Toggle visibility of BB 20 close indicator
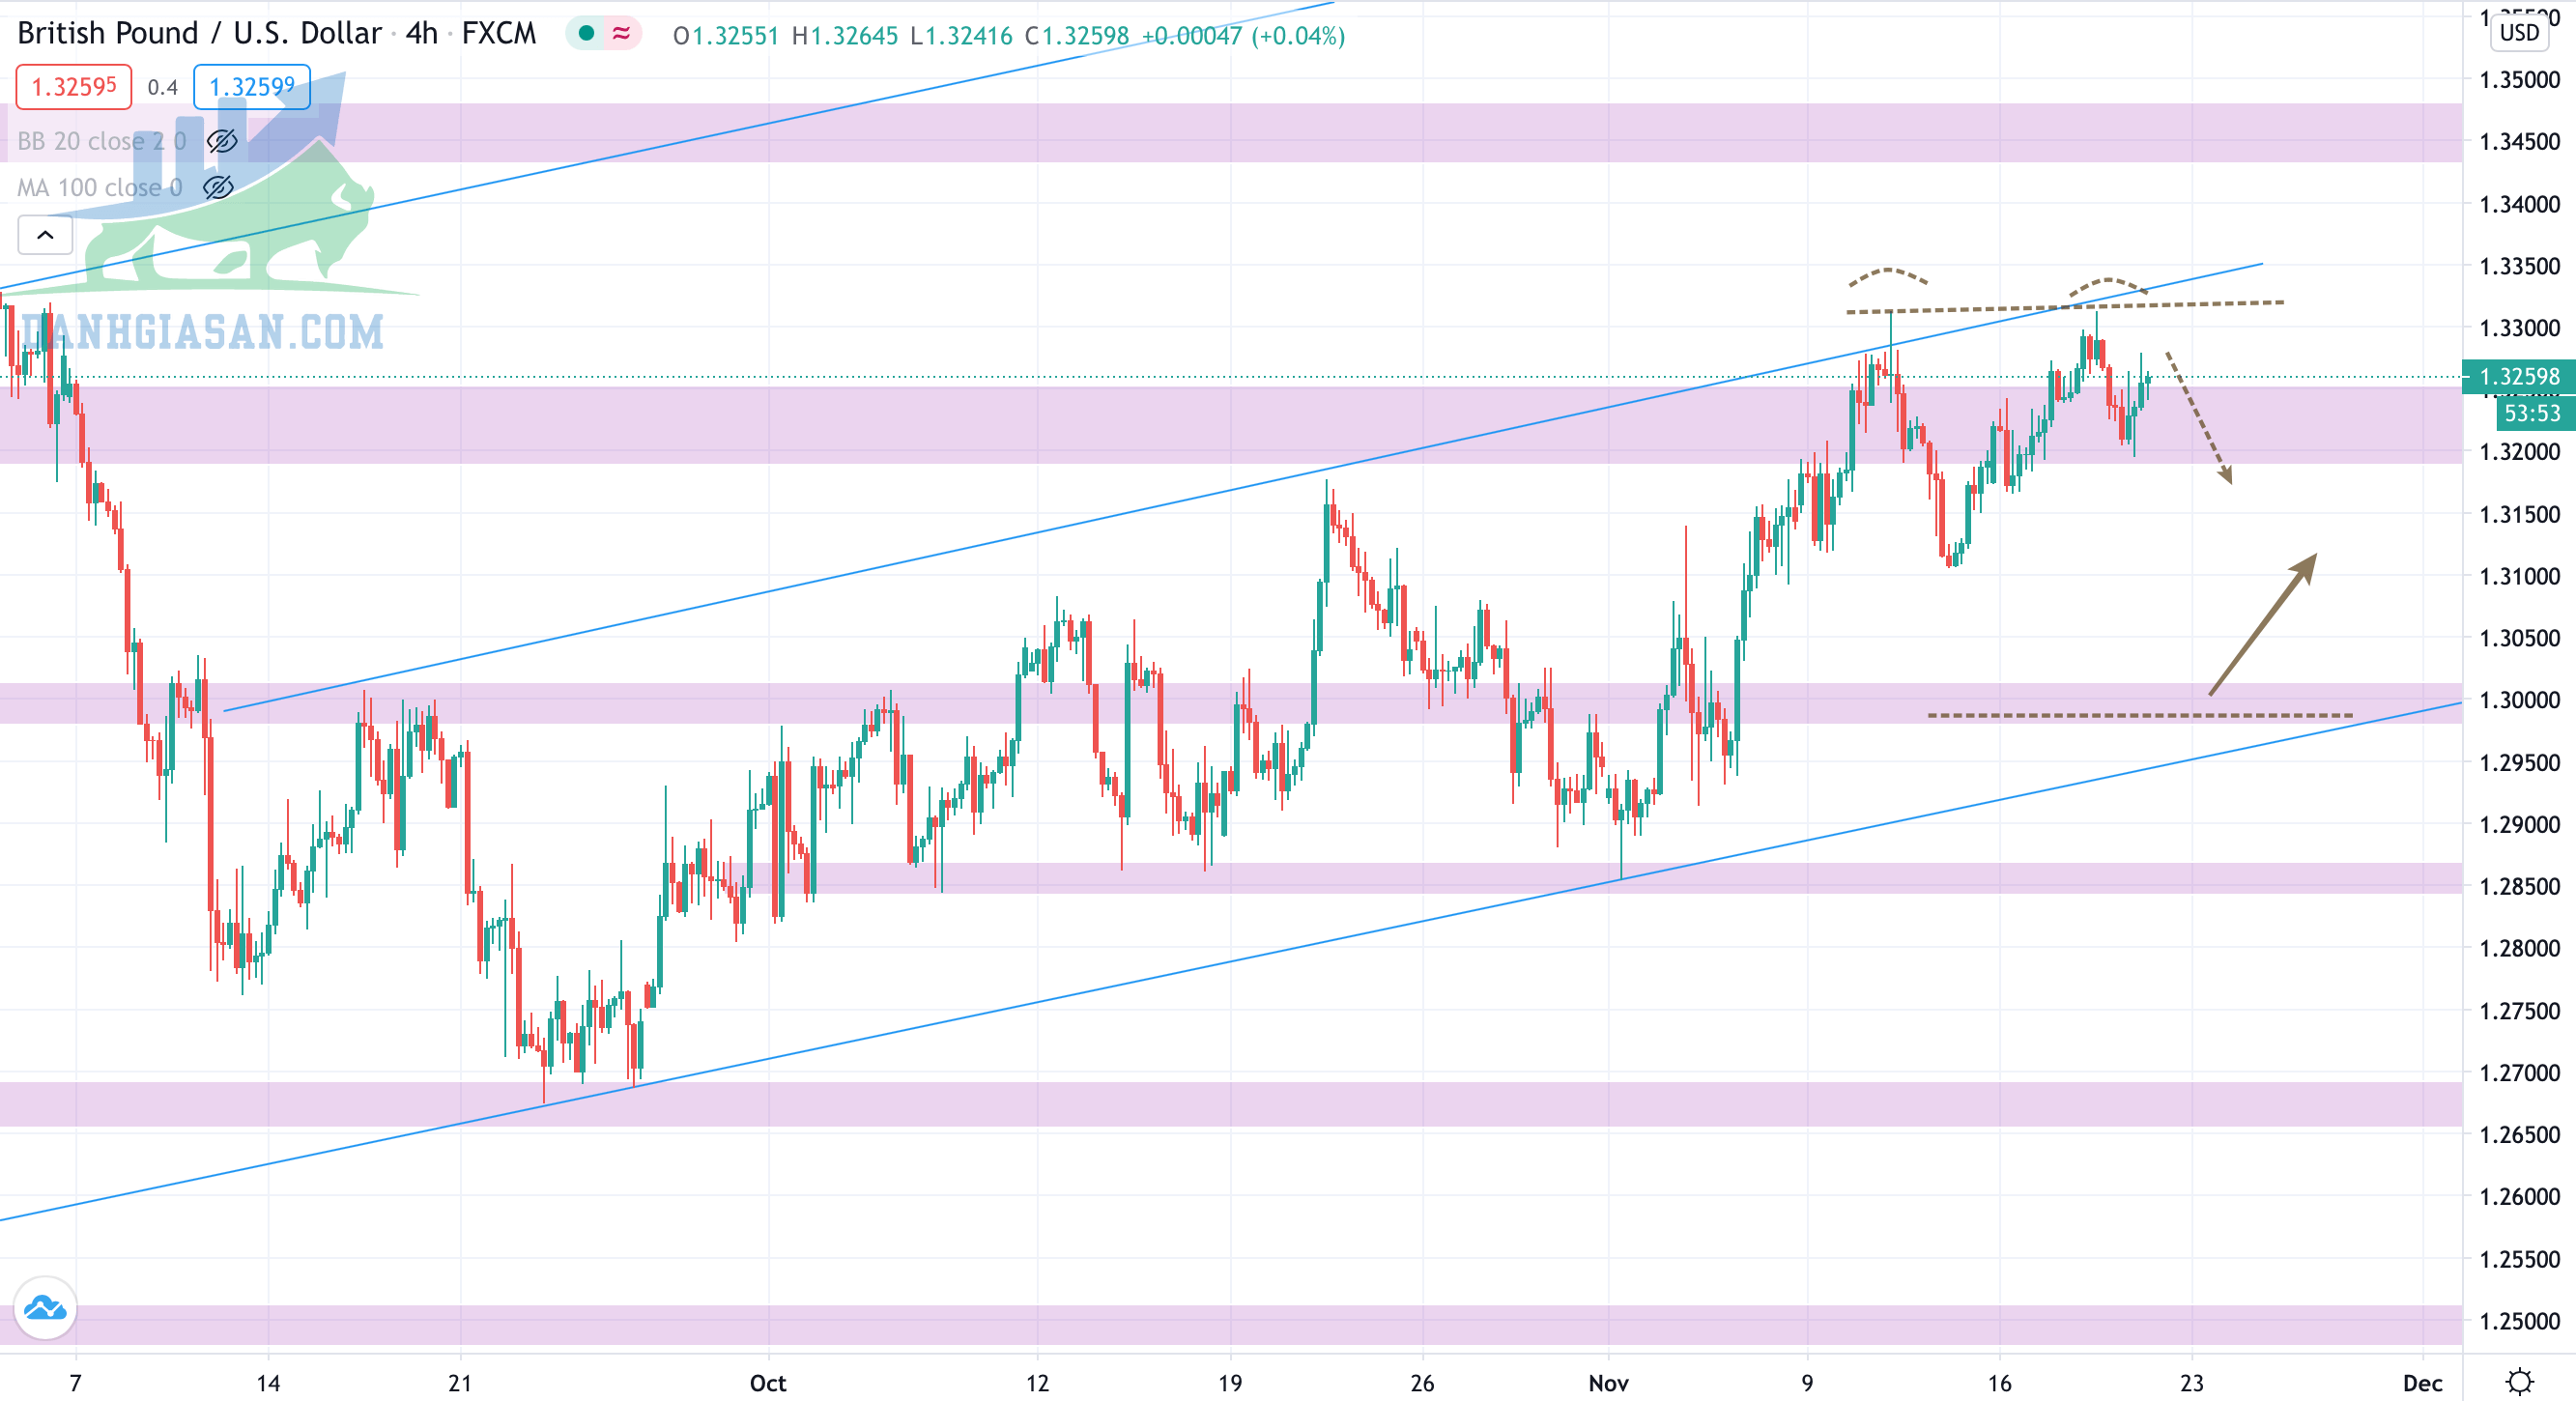Image resolution: width=2576 pixels, height=1401 pixels. click(222, 141)
